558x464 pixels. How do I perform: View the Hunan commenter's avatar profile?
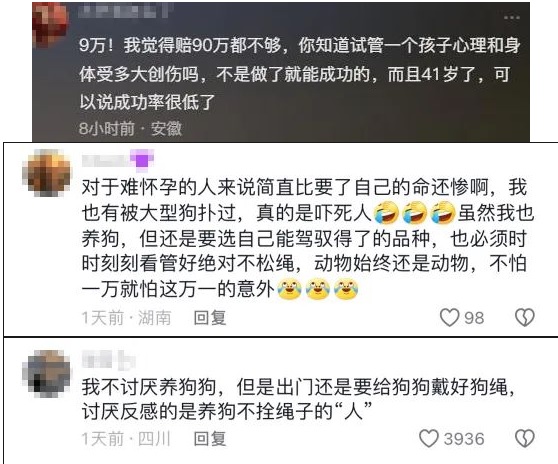(47, 173)
